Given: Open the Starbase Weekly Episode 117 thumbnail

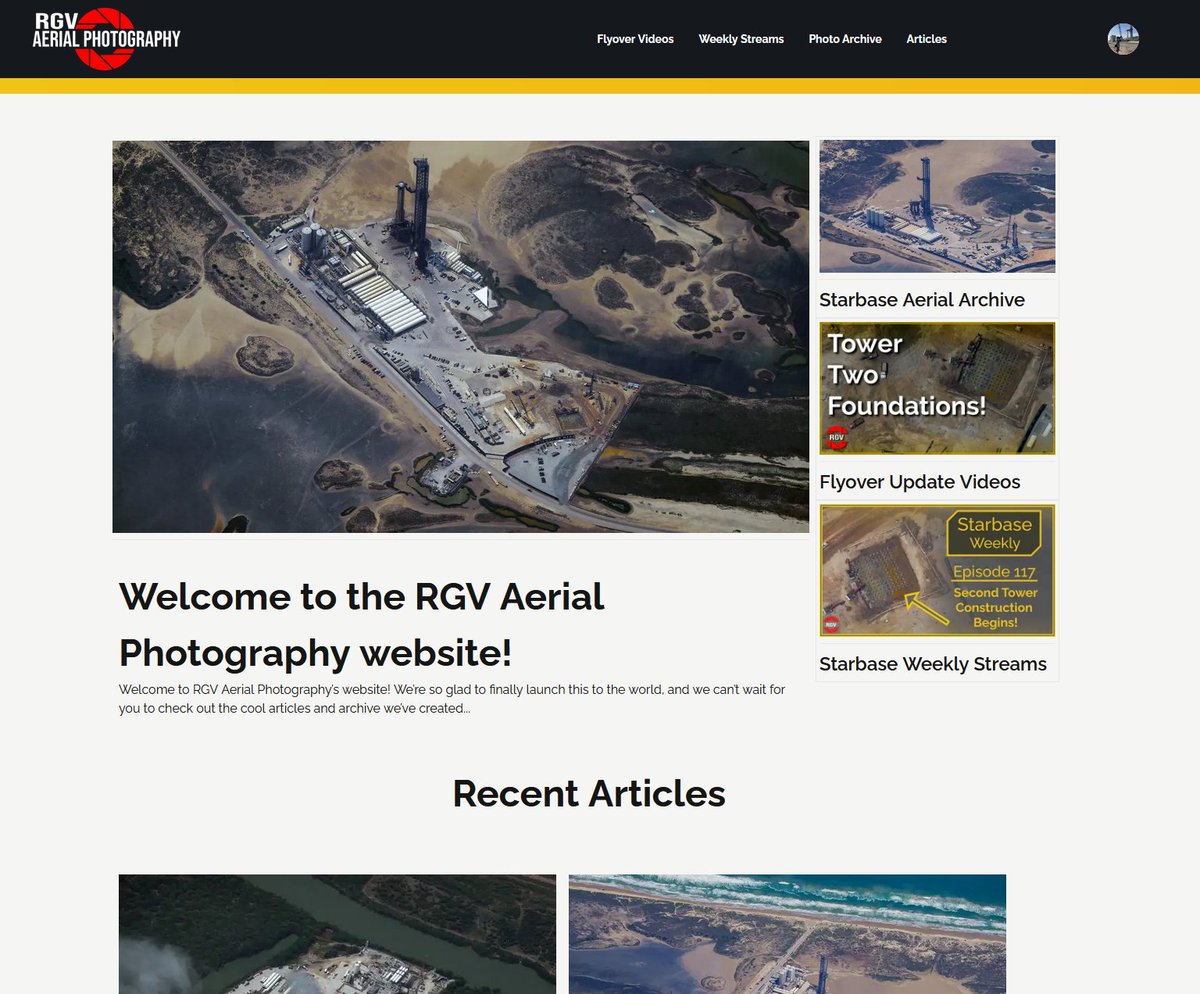Looking at the screenshot, I should pyautogui.click(x=937, y=570).
